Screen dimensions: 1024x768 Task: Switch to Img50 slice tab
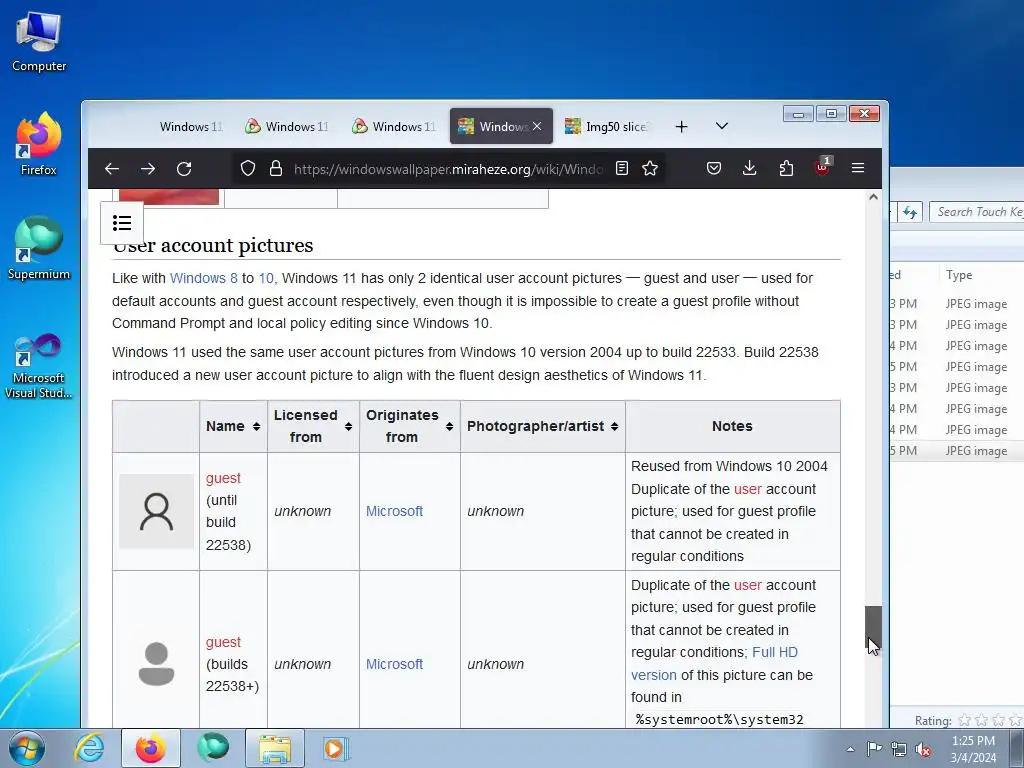[607, 127]
